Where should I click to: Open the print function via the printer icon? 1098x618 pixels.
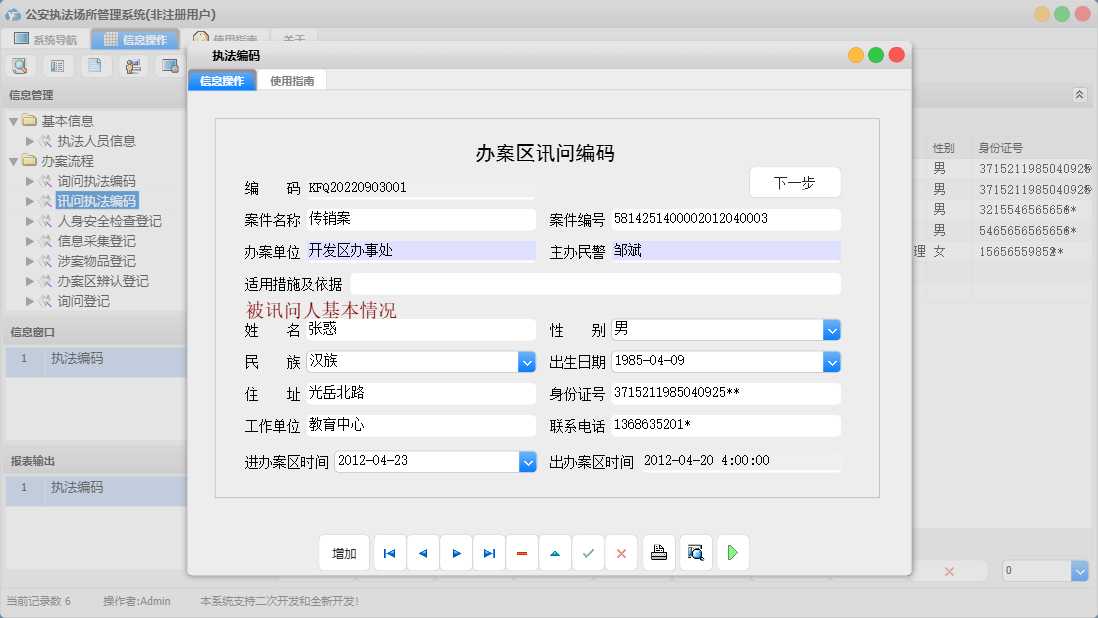pyautogui.click(x=658, y=552)
